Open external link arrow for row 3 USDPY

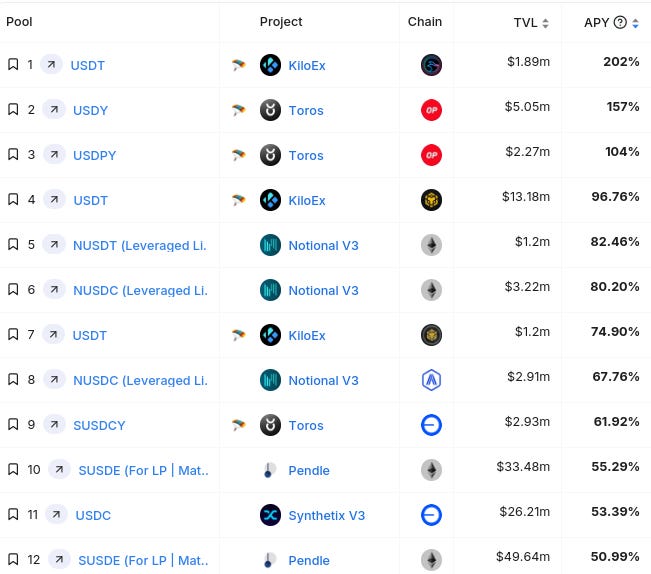pyautogui.click(x=54, y=155)
